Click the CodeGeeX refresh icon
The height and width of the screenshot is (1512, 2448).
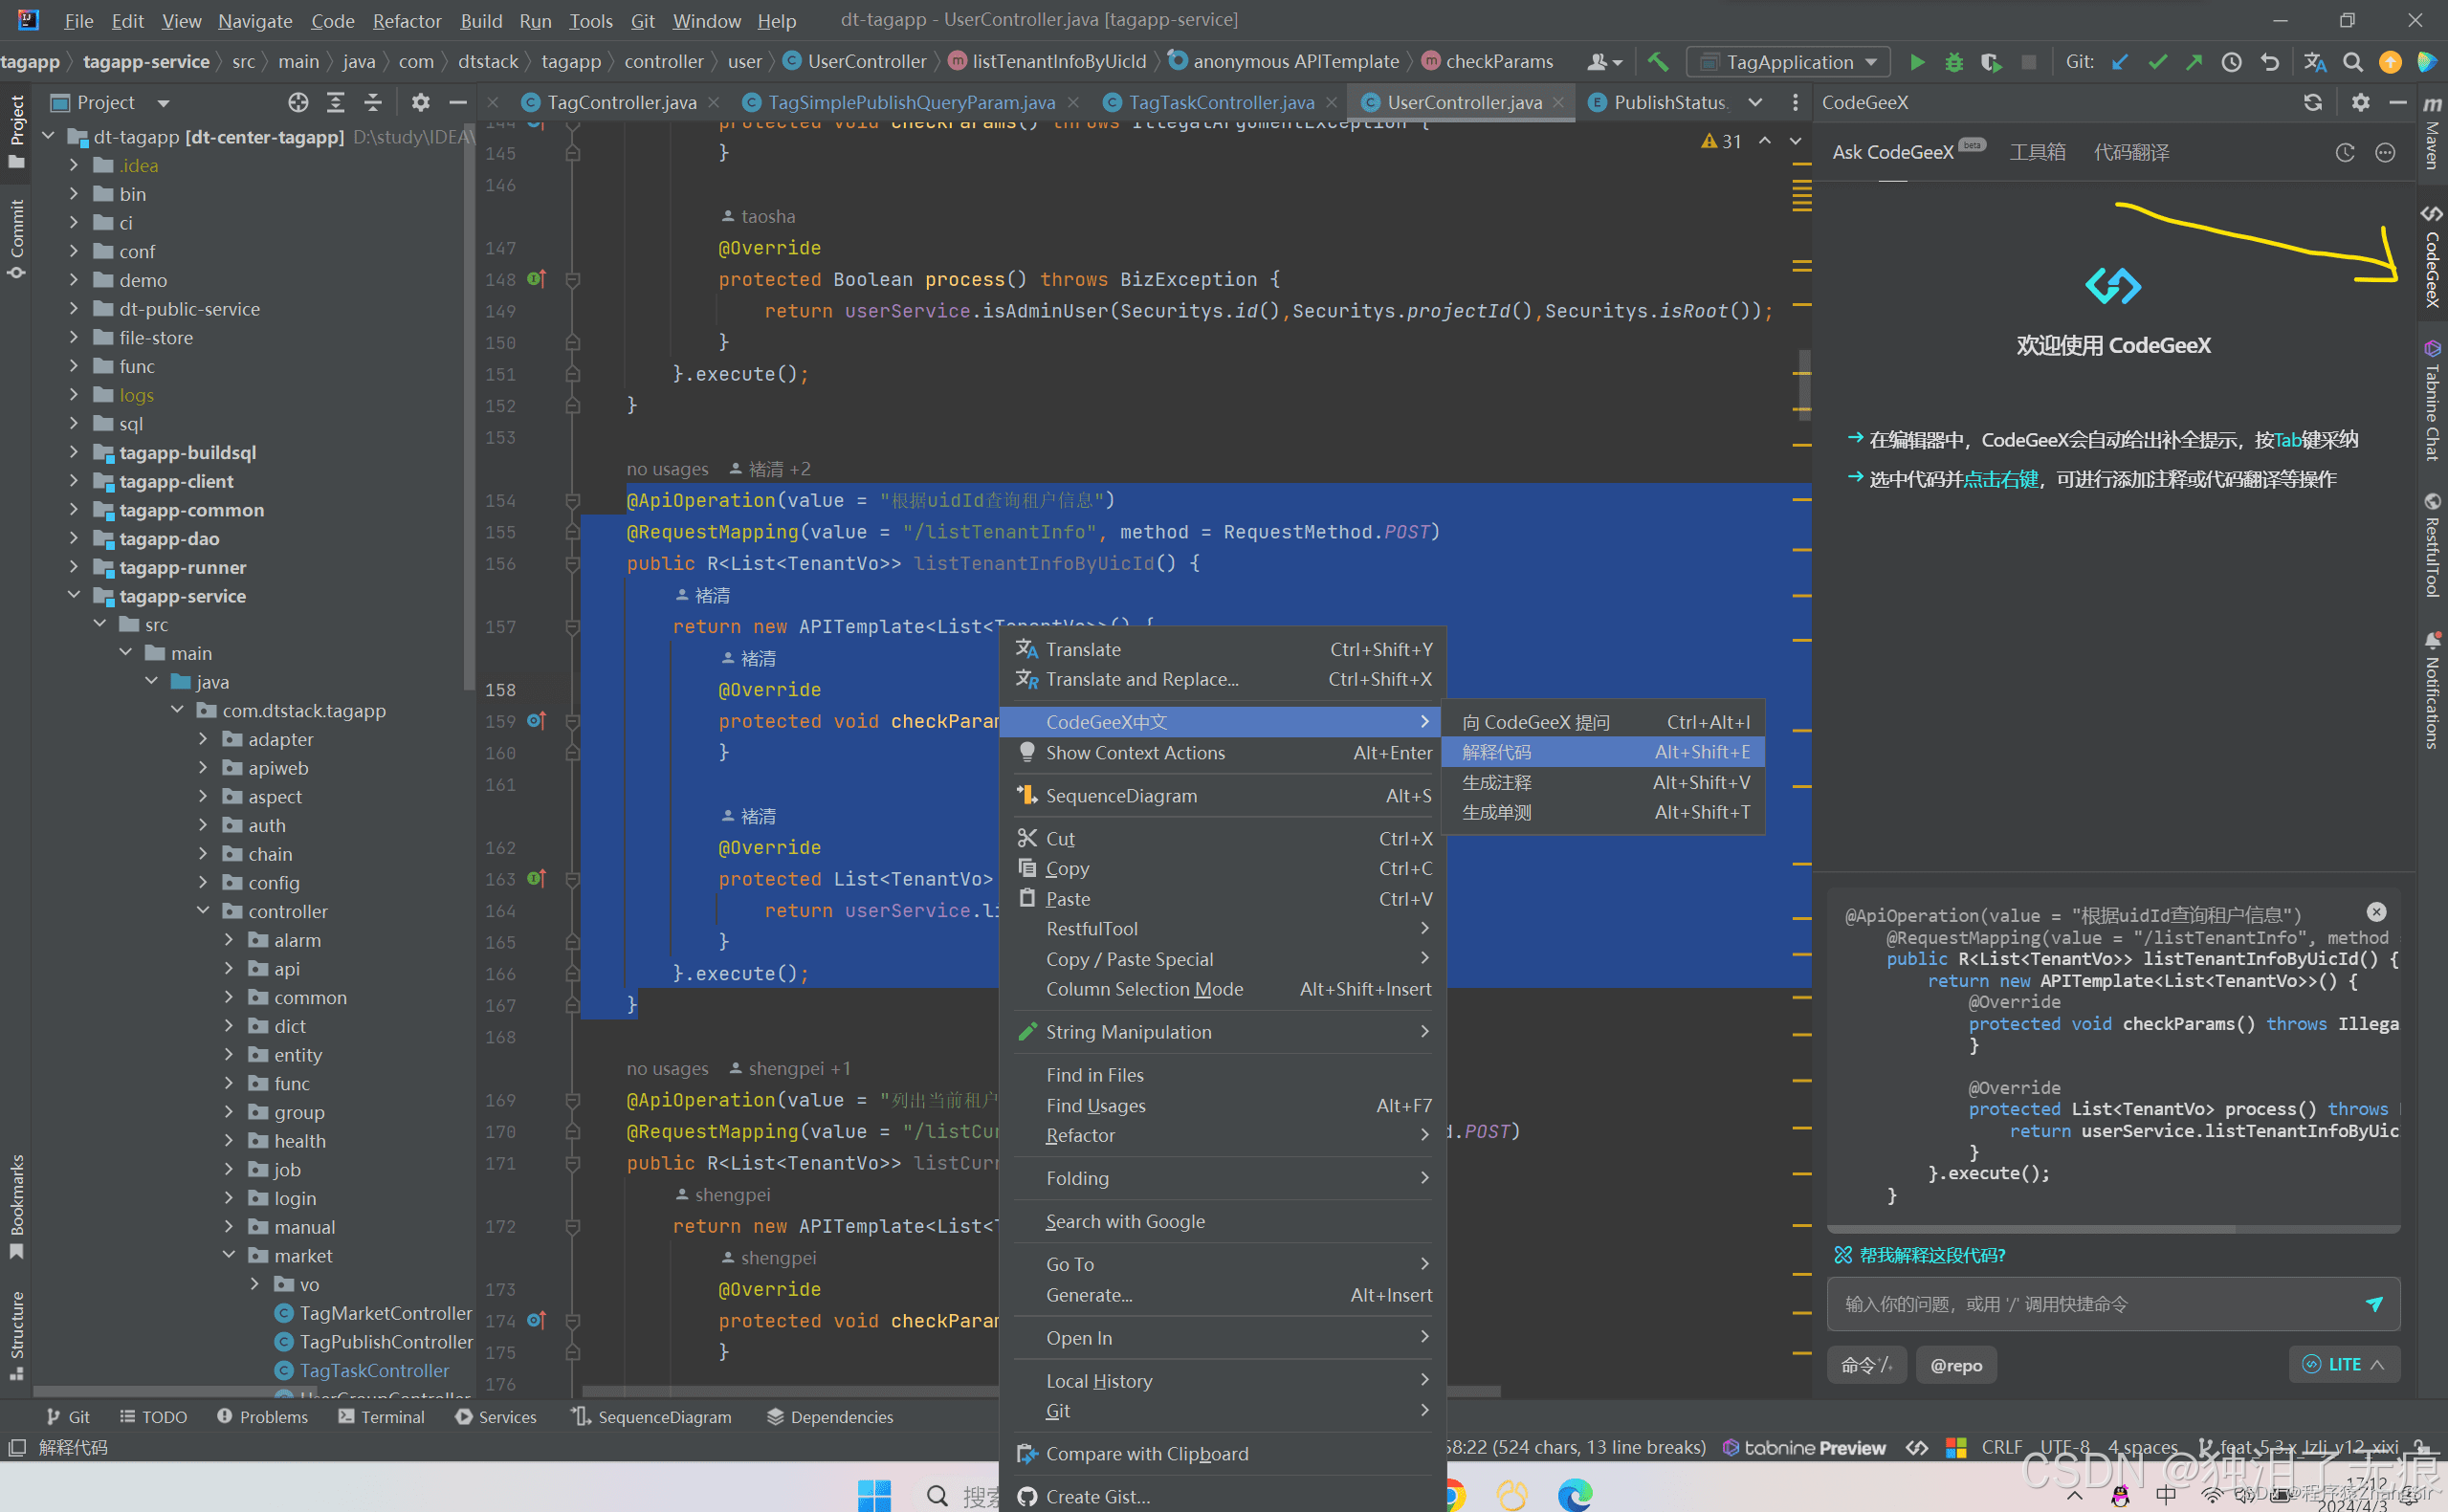click(x=2312, y=103)
